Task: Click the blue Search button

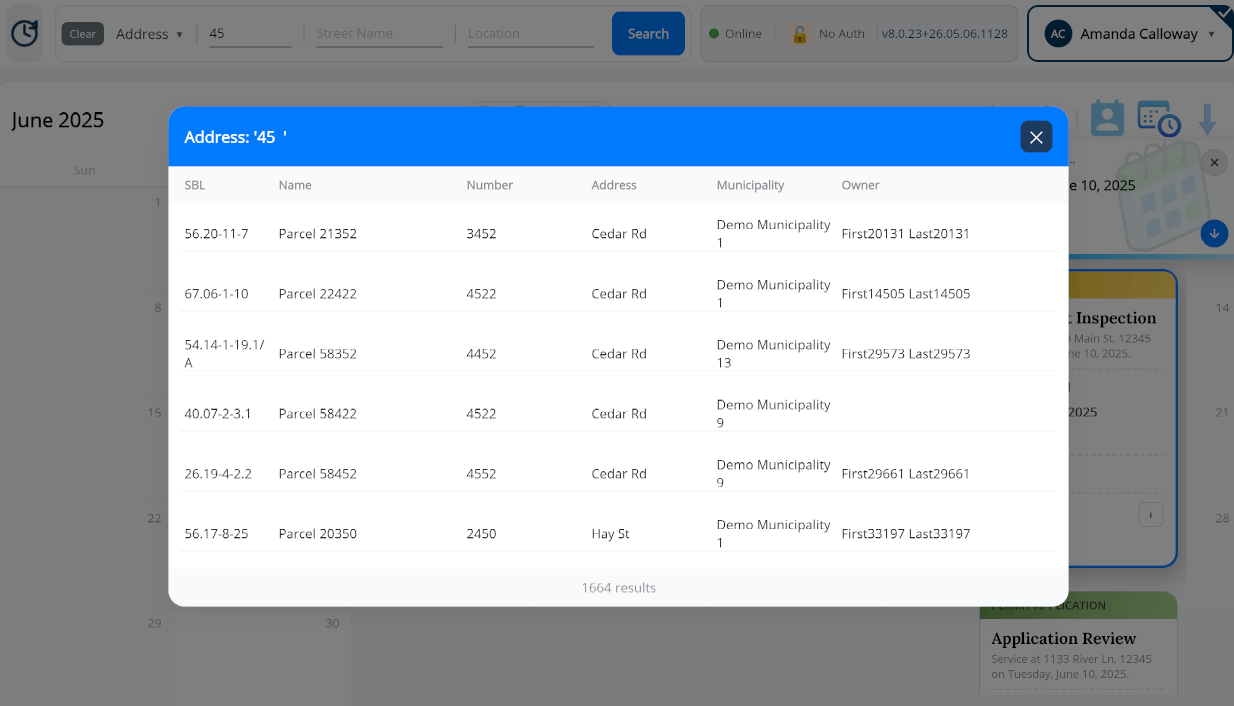Action: [648, 34]
